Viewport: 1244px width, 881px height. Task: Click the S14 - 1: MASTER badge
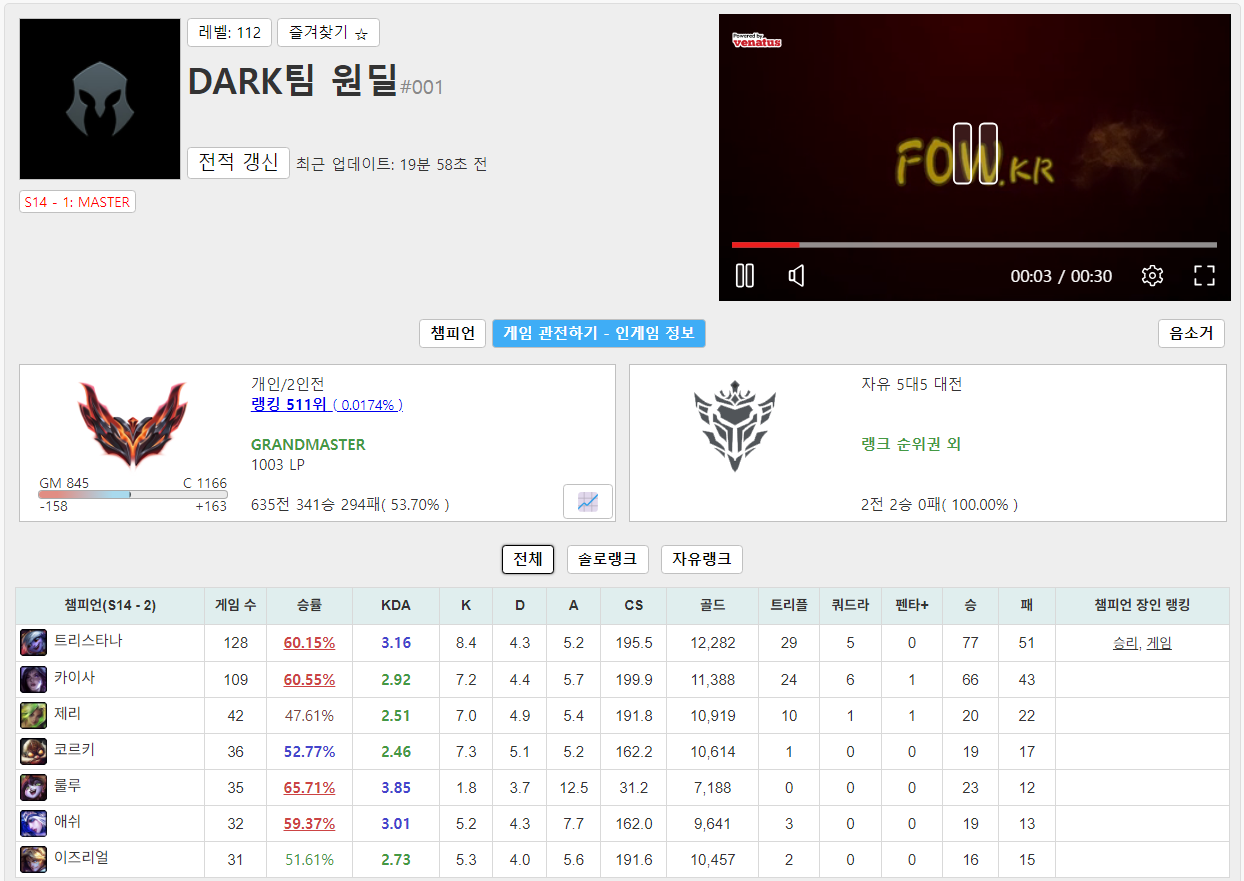pyautogui.click(x=77, y=202)
